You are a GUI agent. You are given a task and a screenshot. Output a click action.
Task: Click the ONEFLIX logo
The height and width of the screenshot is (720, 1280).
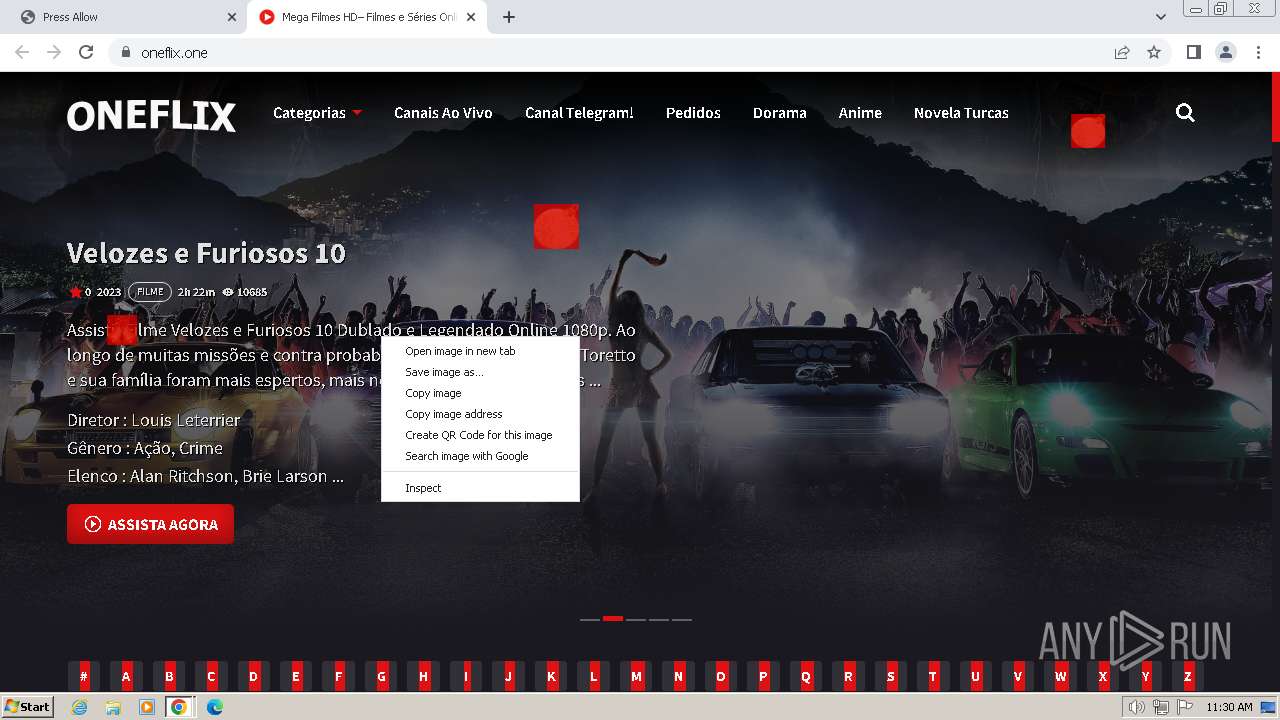(151, 116)
